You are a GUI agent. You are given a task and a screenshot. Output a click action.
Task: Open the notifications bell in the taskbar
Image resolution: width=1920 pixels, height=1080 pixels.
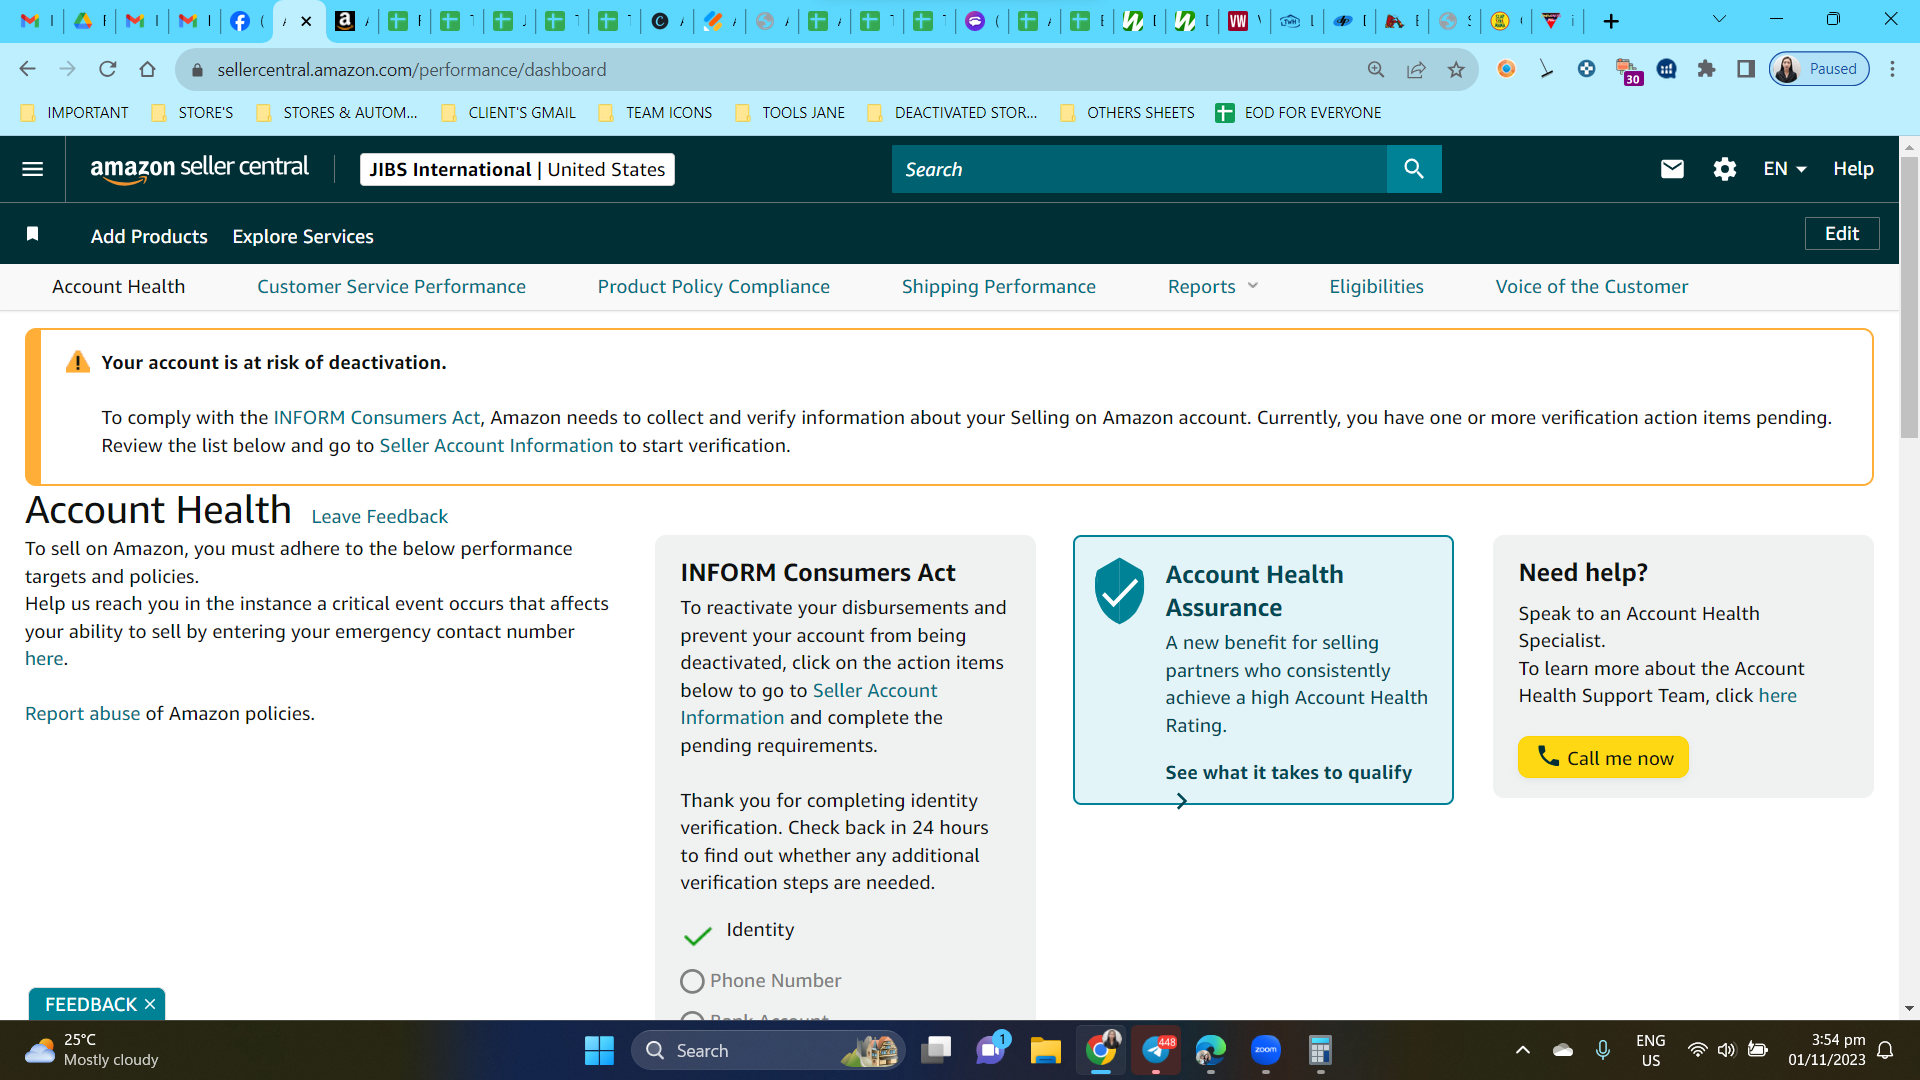[1885, 1050]
